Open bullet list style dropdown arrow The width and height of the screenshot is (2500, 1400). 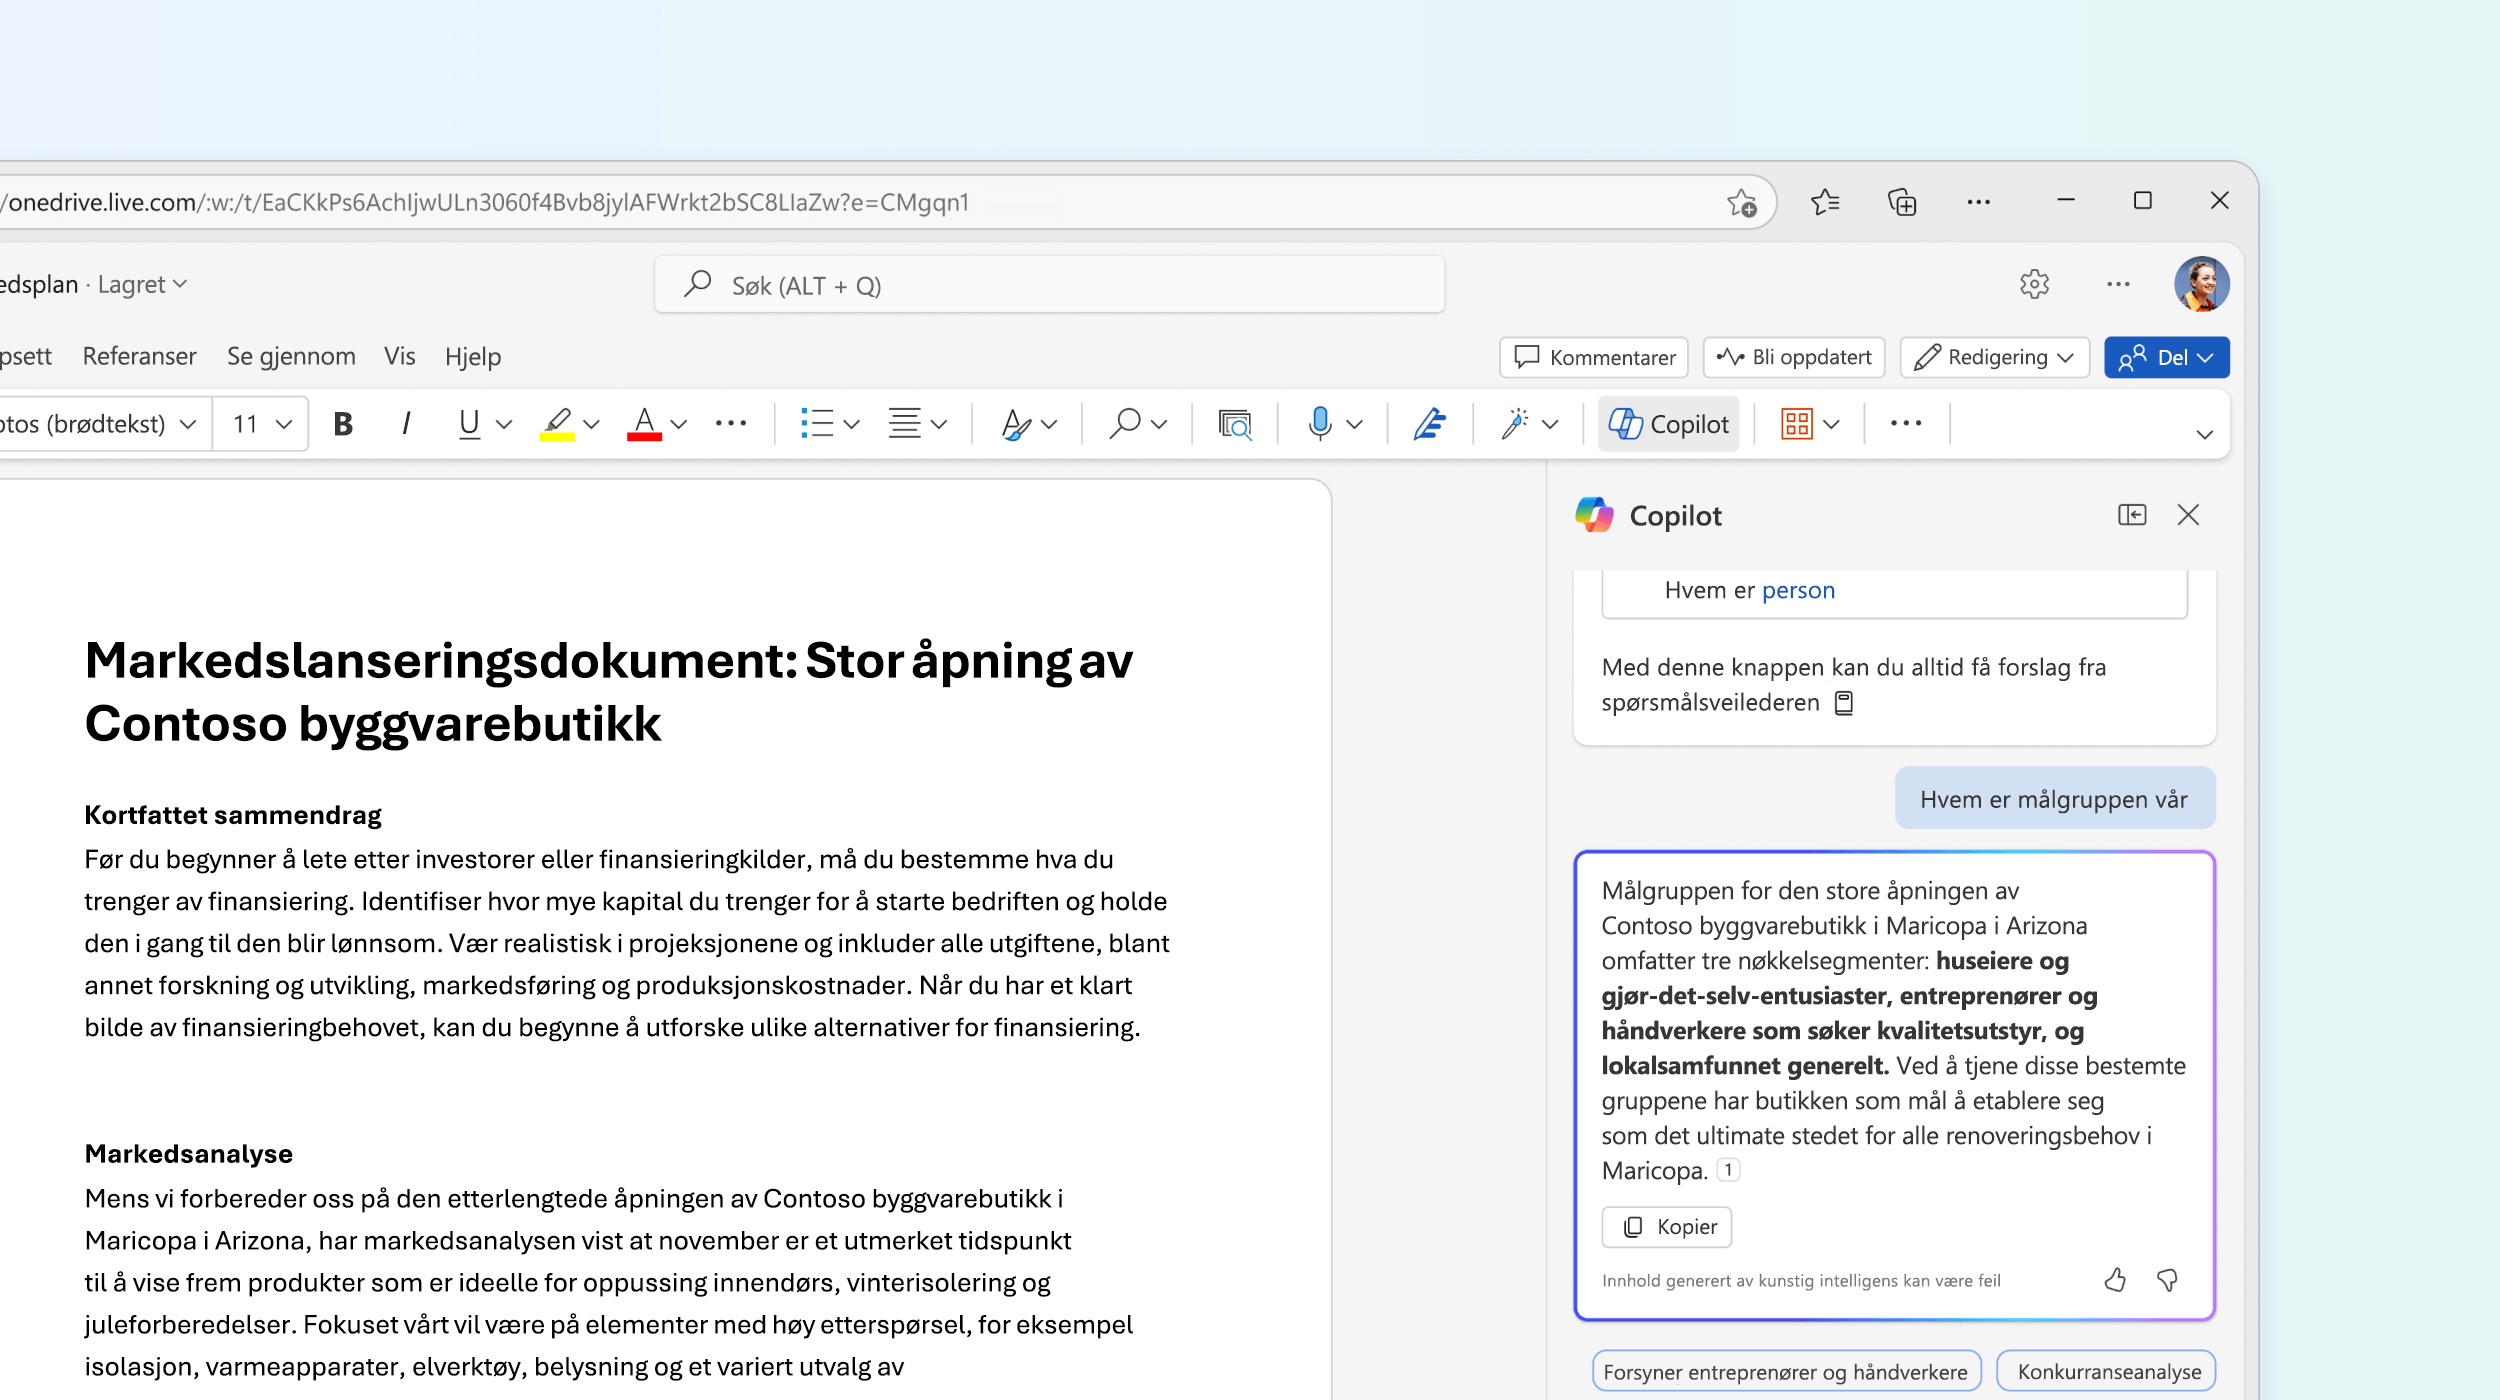click(x=852, y=424)
